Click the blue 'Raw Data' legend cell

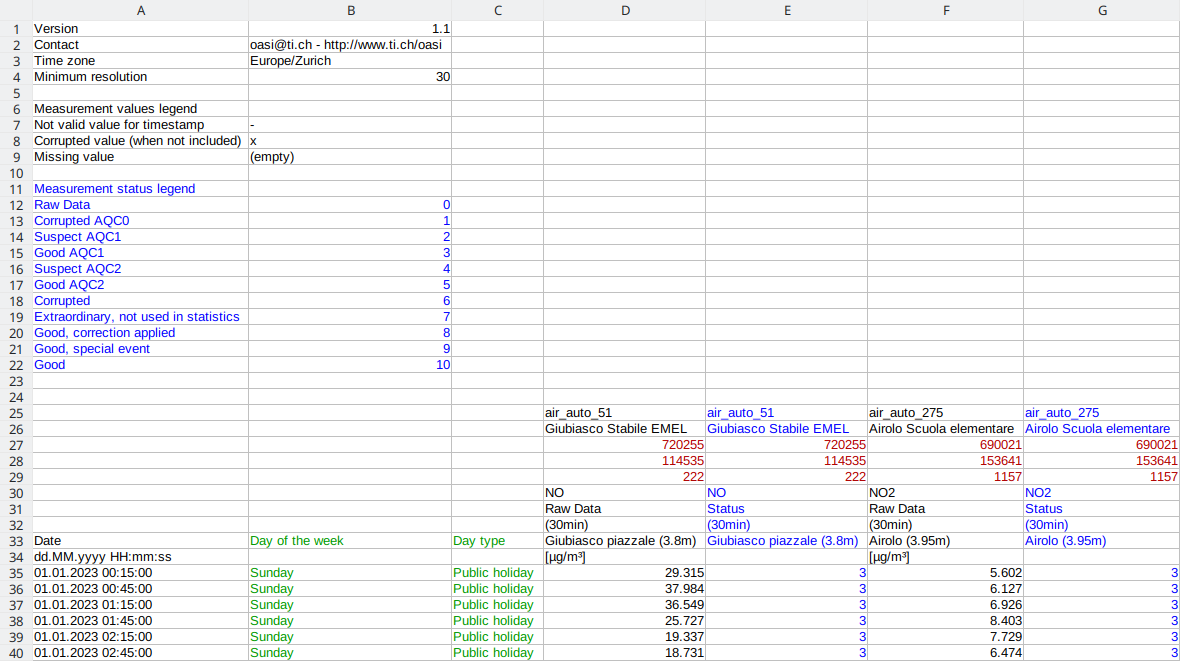tap(140, 205)
